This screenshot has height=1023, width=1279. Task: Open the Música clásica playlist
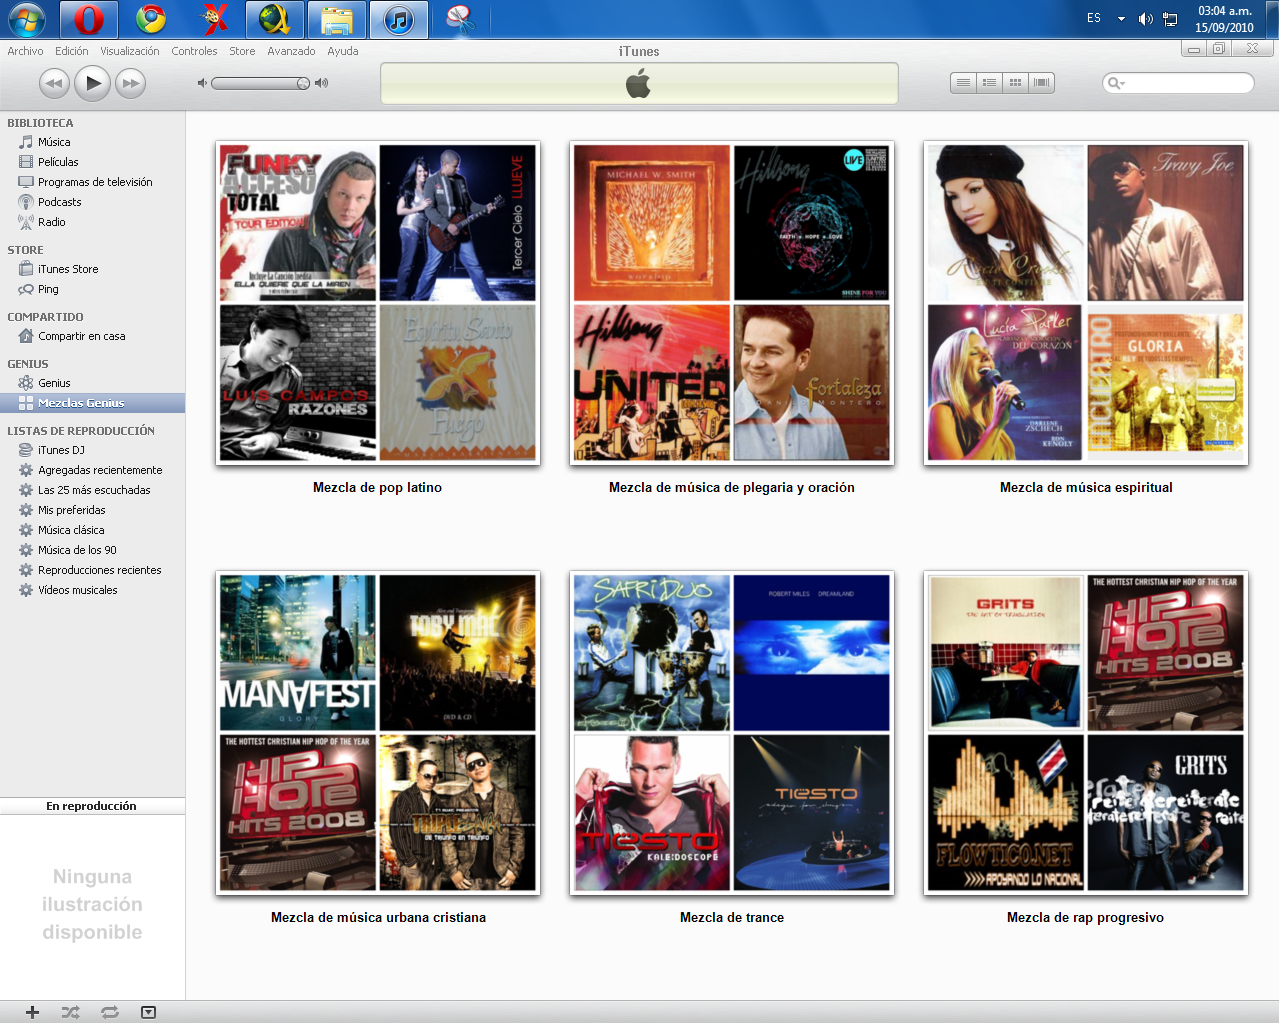tap(92, 530)
